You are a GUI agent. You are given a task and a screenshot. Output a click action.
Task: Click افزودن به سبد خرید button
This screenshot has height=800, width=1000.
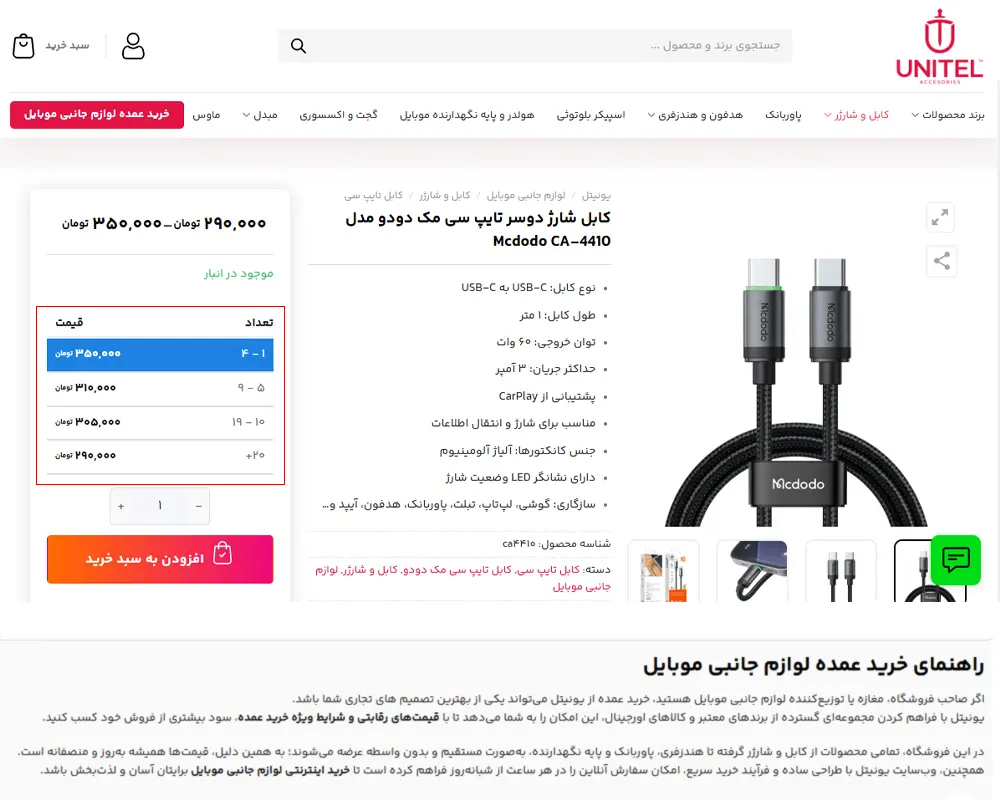[x=160, y=559]
